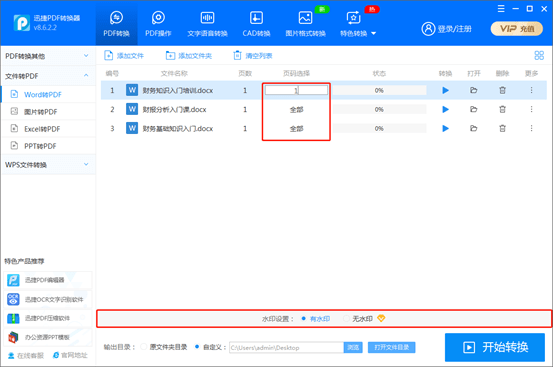Click 全部 page selection for 财报分析入门课.docx
This screenshot has height=367, width=553.
[x=296, y=110]
